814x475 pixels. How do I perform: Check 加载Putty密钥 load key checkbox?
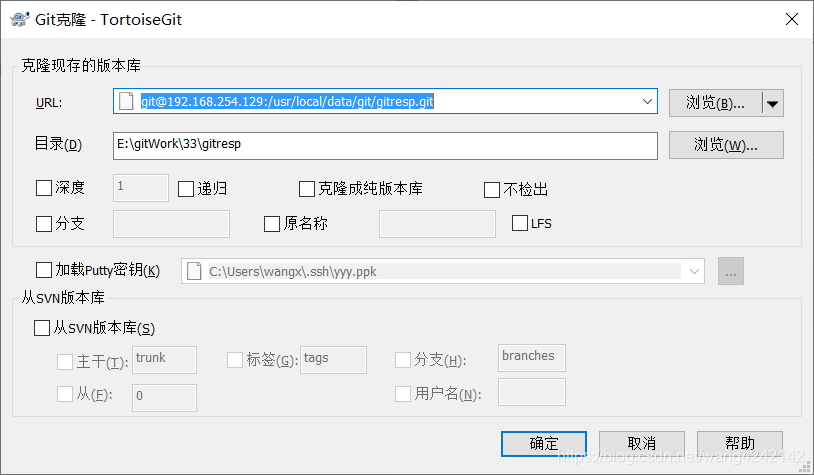click(44, 270)
